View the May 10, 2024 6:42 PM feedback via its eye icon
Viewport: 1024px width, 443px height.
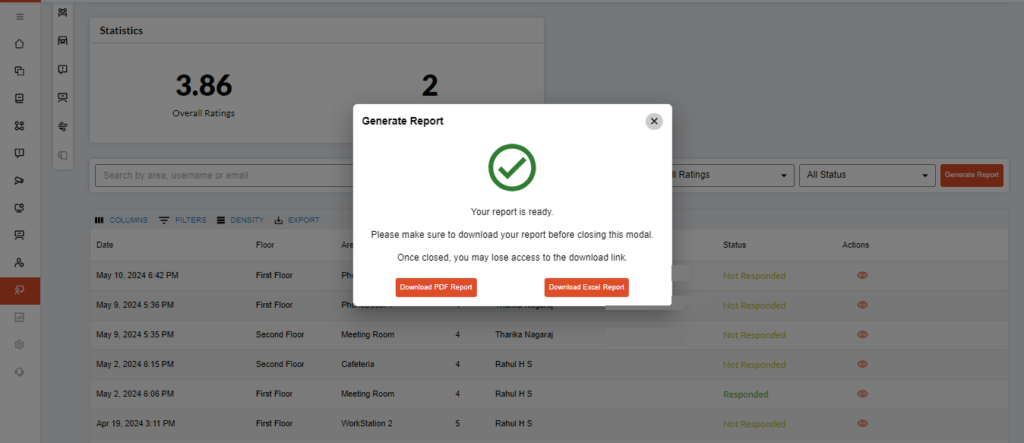click(861, 276)
